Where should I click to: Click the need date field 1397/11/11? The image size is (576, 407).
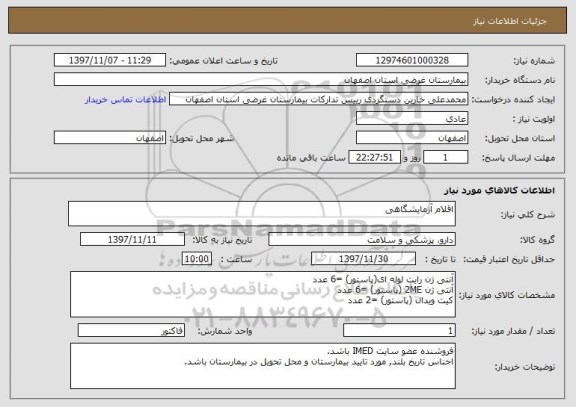pos(132,239)
